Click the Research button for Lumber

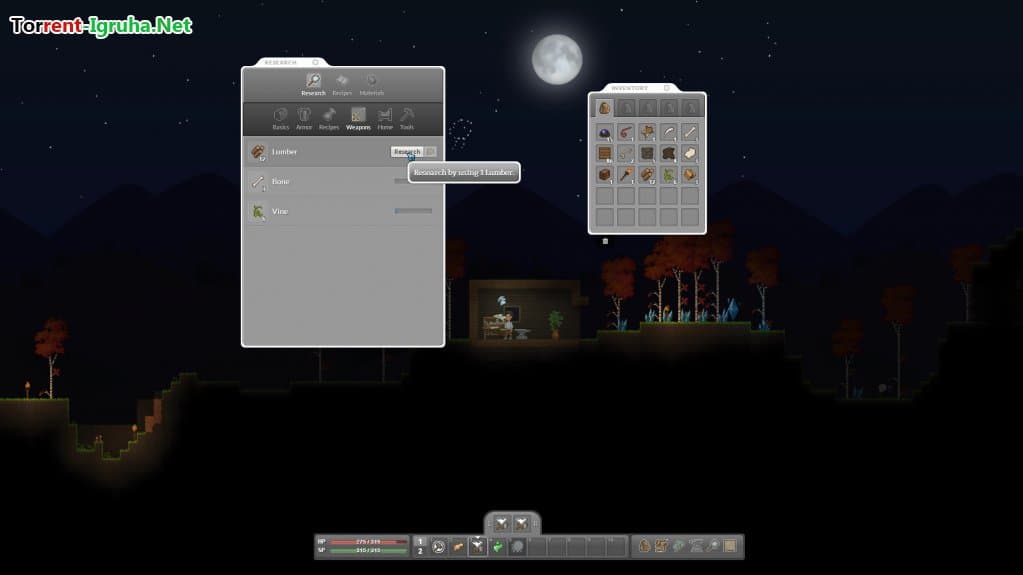coord(407,152)
